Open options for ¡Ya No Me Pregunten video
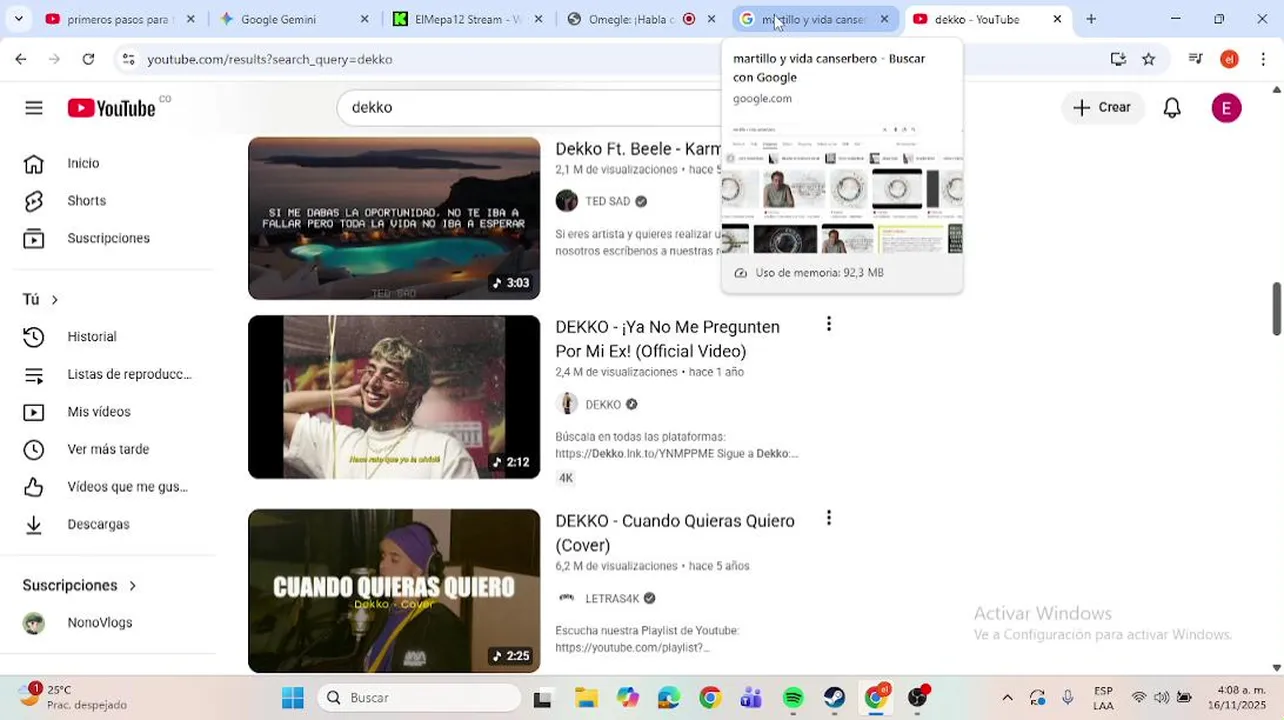1284x720 pixels. [828, 324]
